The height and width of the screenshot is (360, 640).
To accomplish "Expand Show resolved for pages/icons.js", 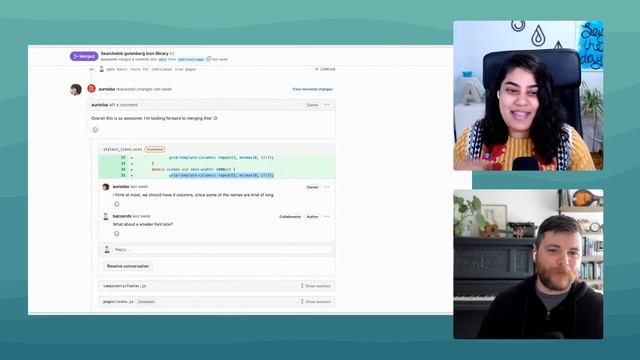I will point(315,302).
